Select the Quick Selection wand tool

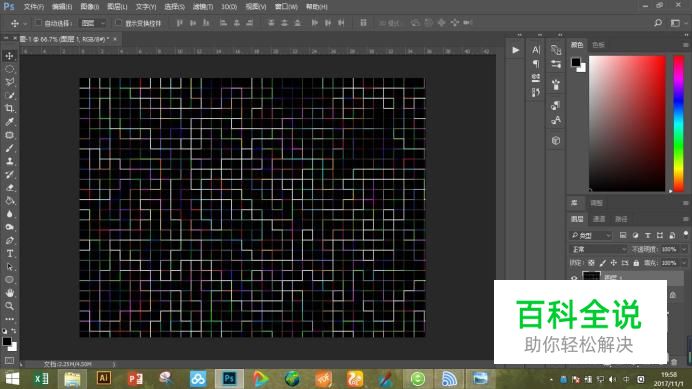click(x=9, y=95)
